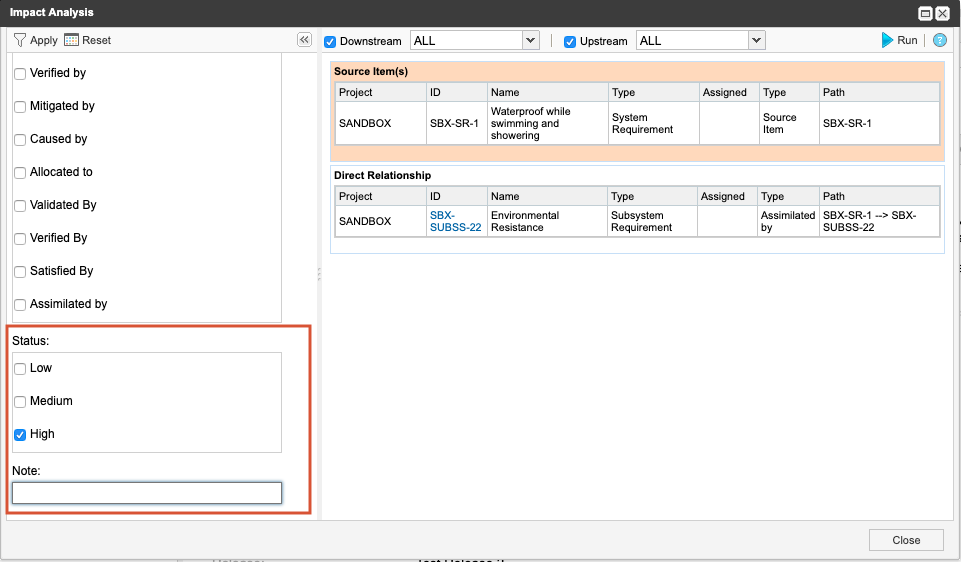This screenshot has height=562, width=961.
Task: Click the Reset filters icon
Action: click(x=71, y=40)
